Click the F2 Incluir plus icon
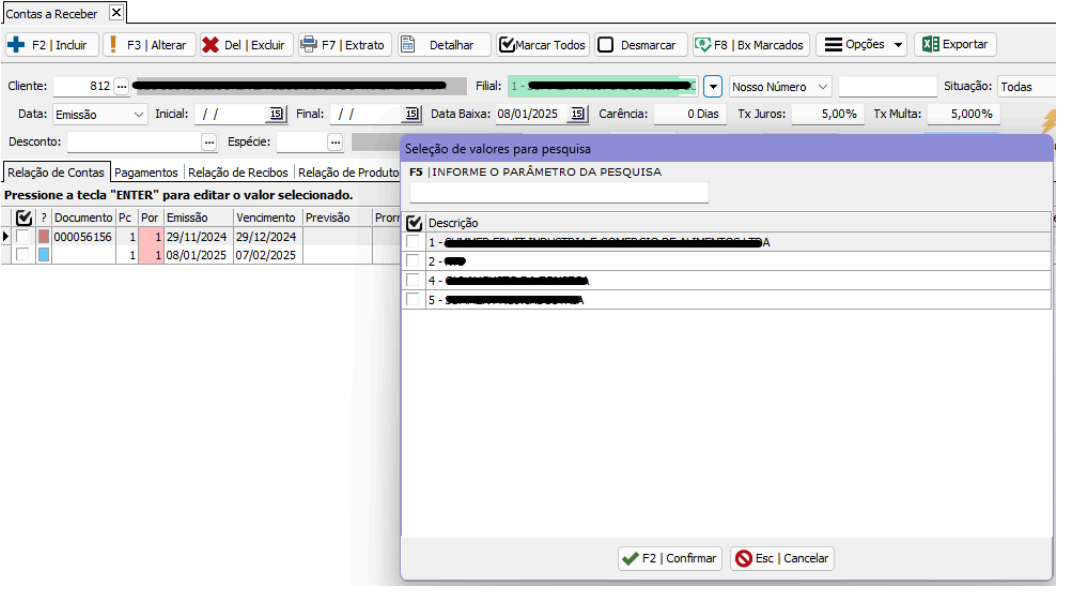This screenshot has height=606, width=1078. tap(16, 45)
